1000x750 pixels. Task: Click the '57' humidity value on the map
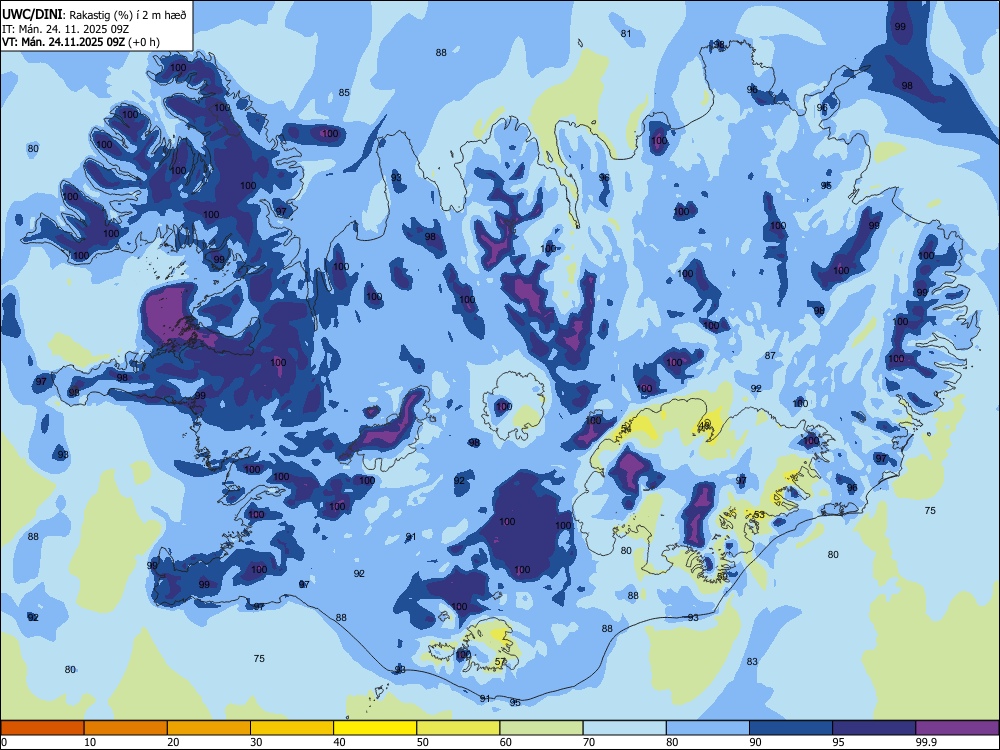[x=501, y=662]
